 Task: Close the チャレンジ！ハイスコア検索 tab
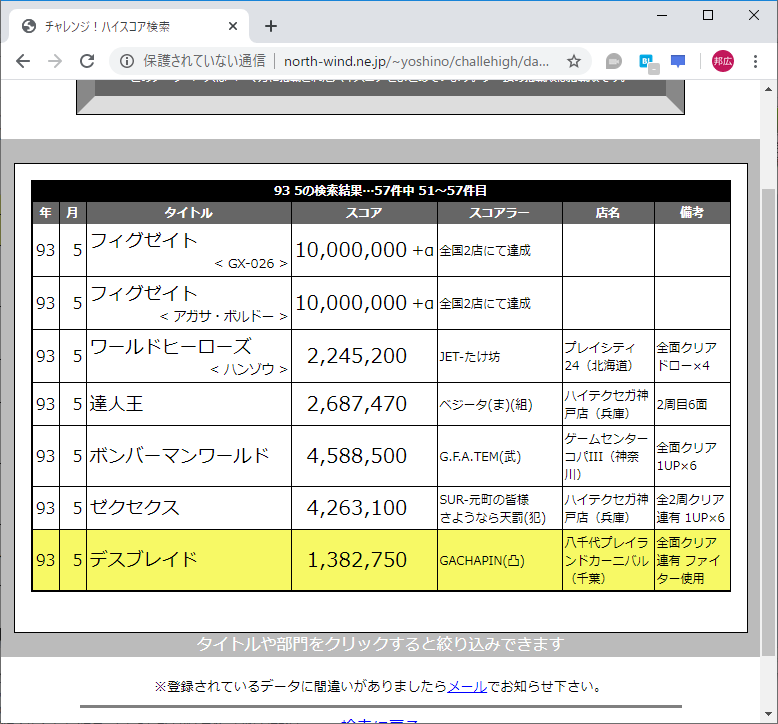233,26
